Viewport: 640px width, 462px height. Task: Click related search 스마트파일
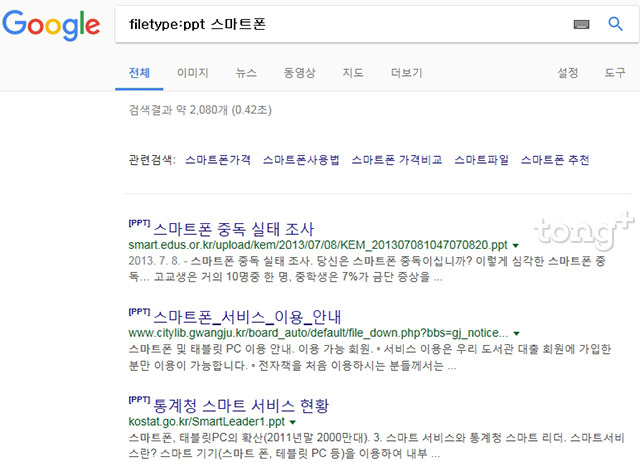(482, 160)
